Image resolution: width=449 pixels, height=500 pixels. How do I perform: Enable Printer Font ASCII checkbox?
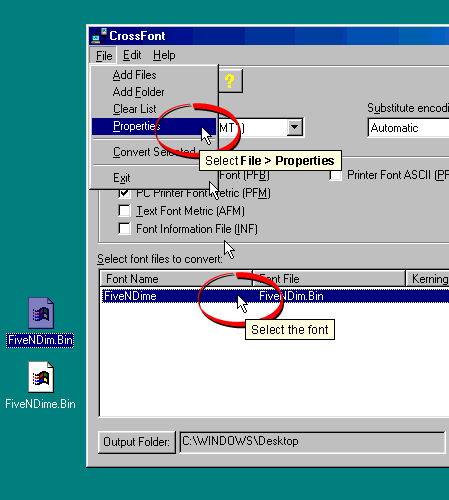(x=336, y=175)
